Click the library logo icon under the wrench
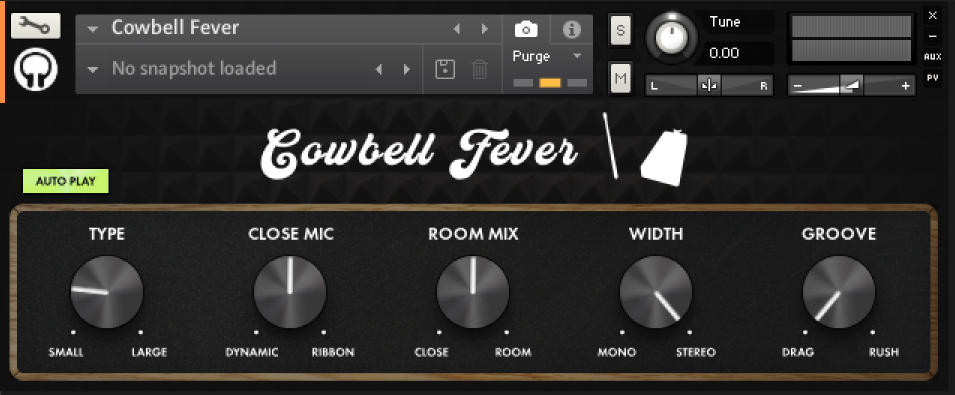Screen dimensions: 955x395 pos(35,69)
